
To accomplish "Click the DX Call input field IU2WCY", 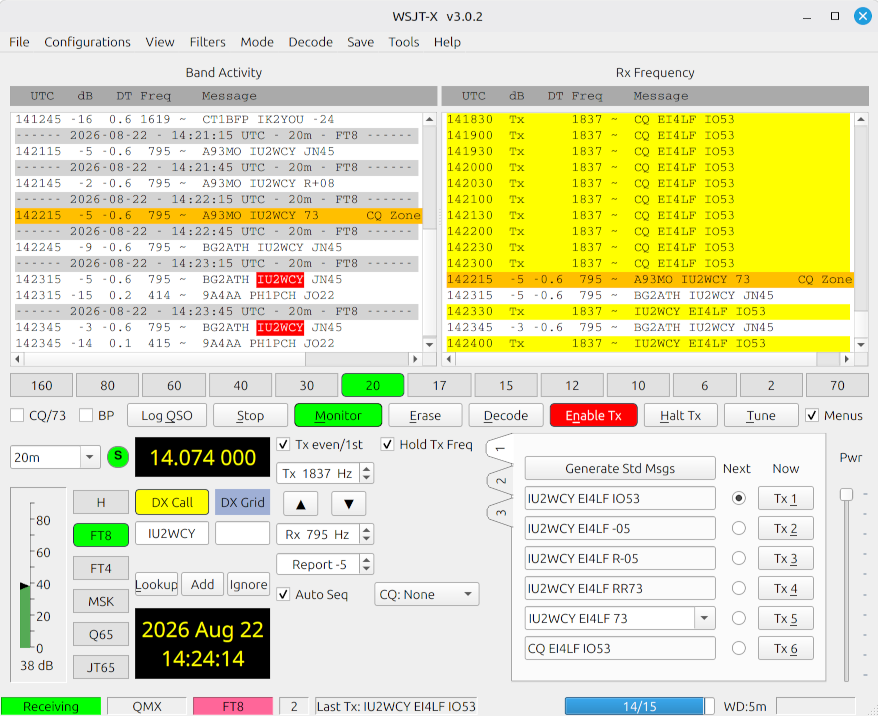I will tap(171, 534).
